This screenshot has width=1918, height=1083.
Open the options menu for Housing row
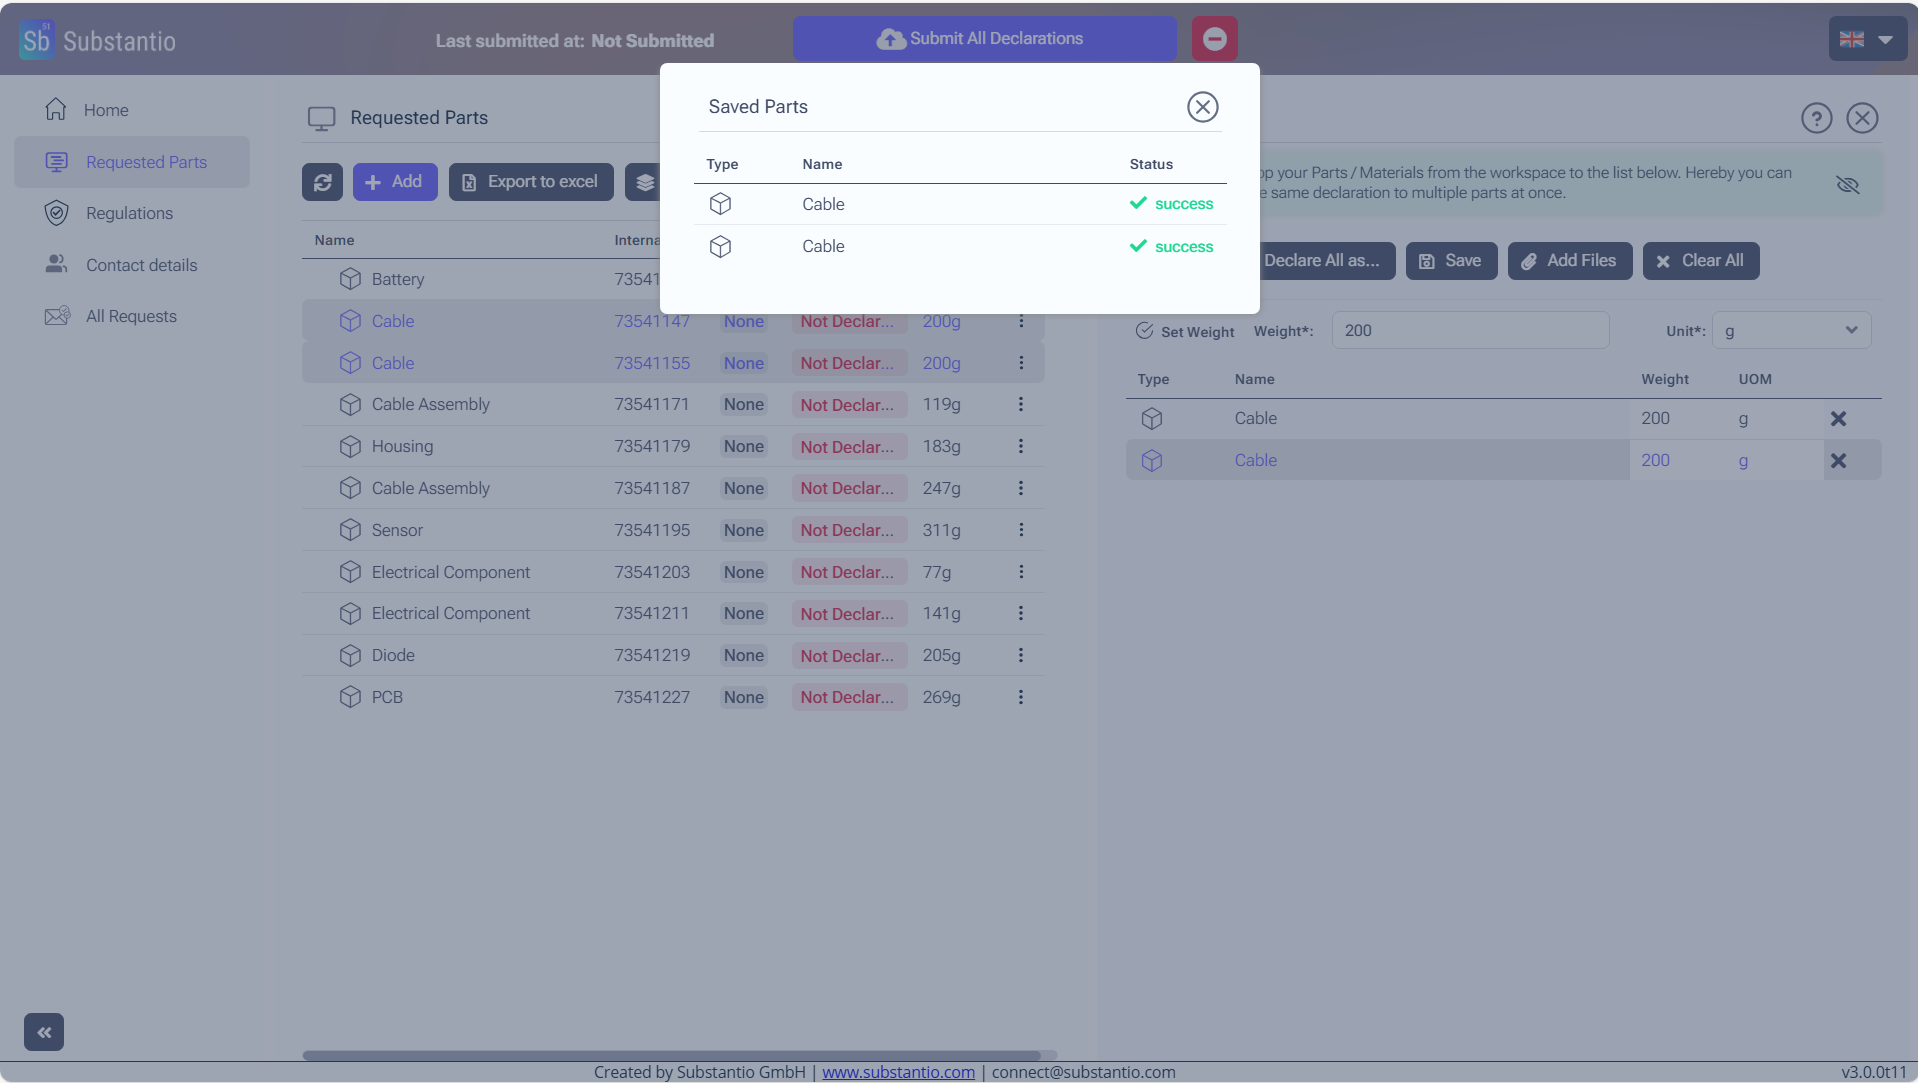[x=1020, y=446]
